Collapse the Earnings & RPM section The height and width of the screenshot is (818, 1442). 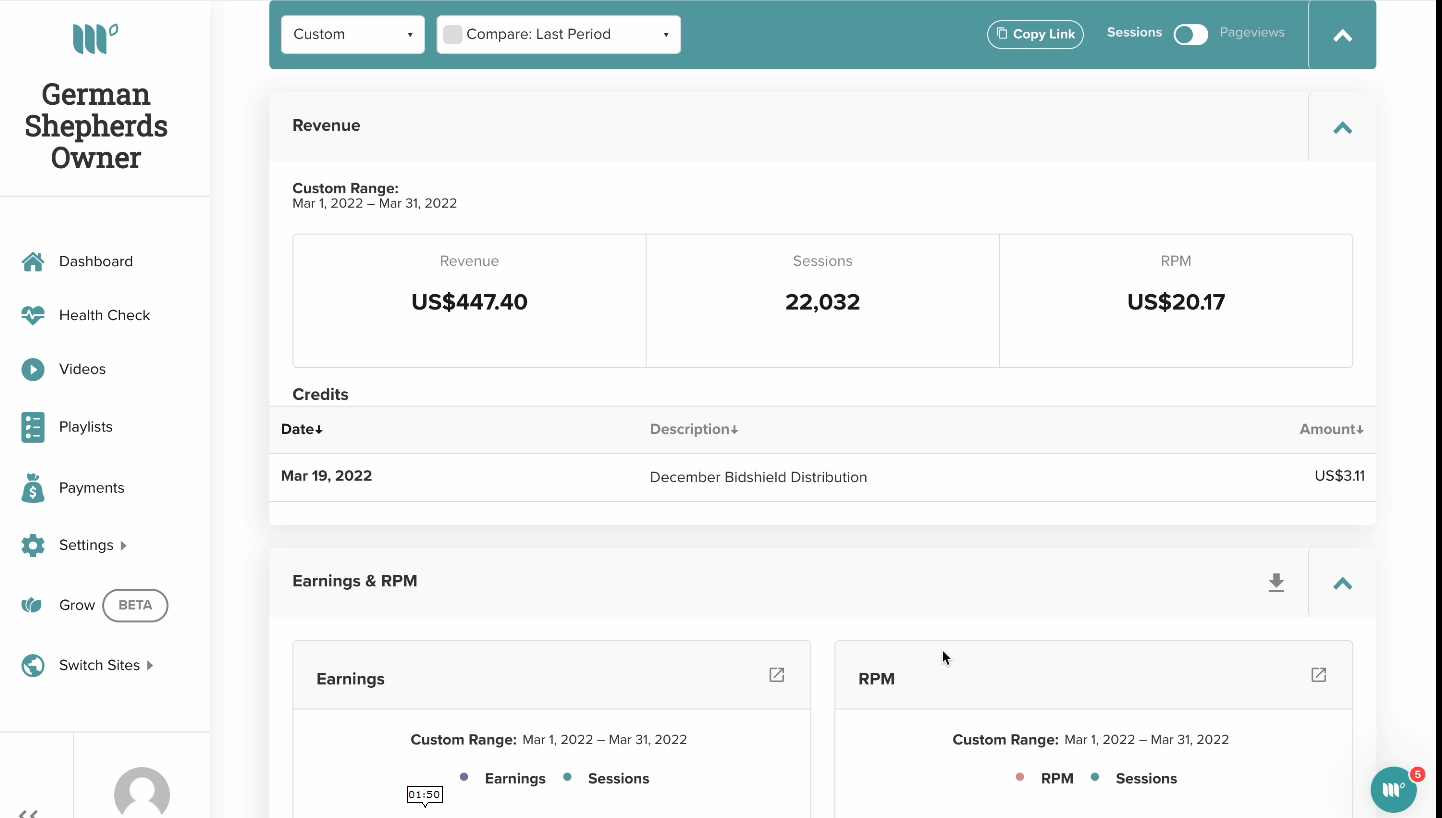tap(1342, 583)
